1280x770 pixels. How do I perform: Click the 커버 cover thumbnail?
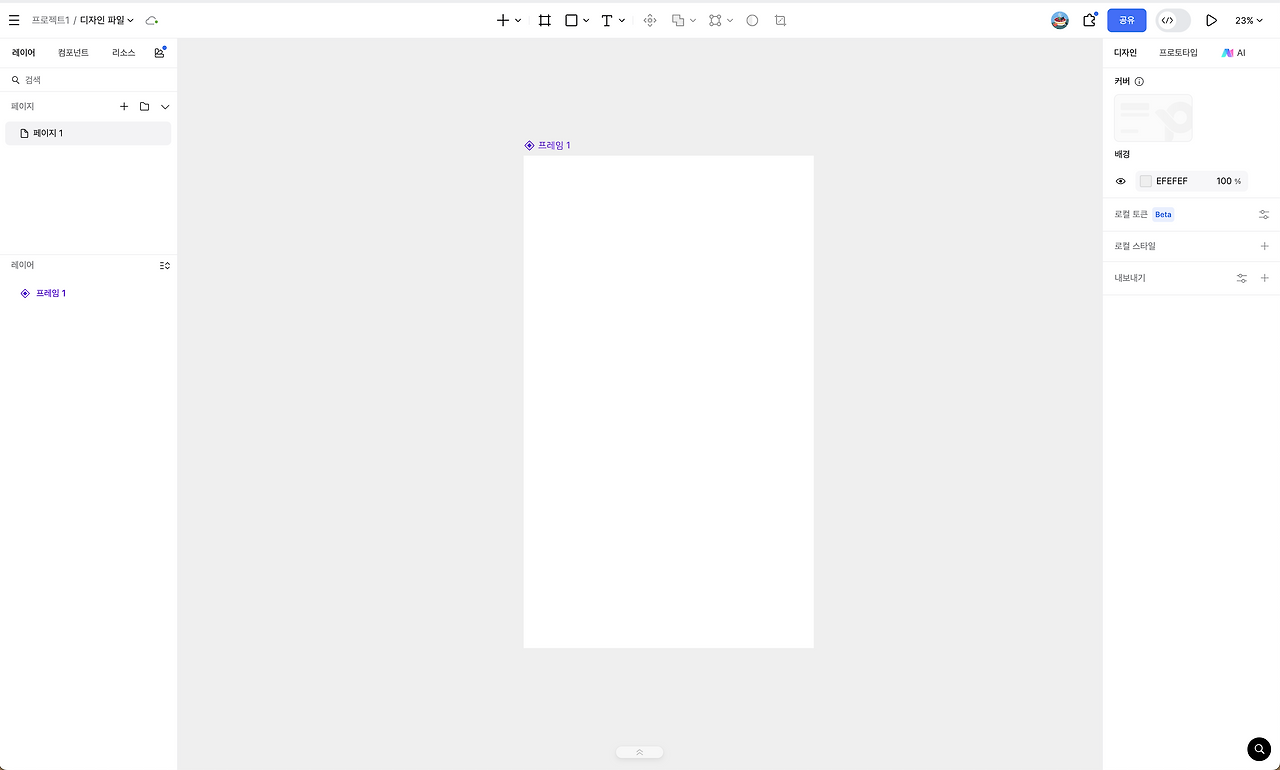(1153, 118)
